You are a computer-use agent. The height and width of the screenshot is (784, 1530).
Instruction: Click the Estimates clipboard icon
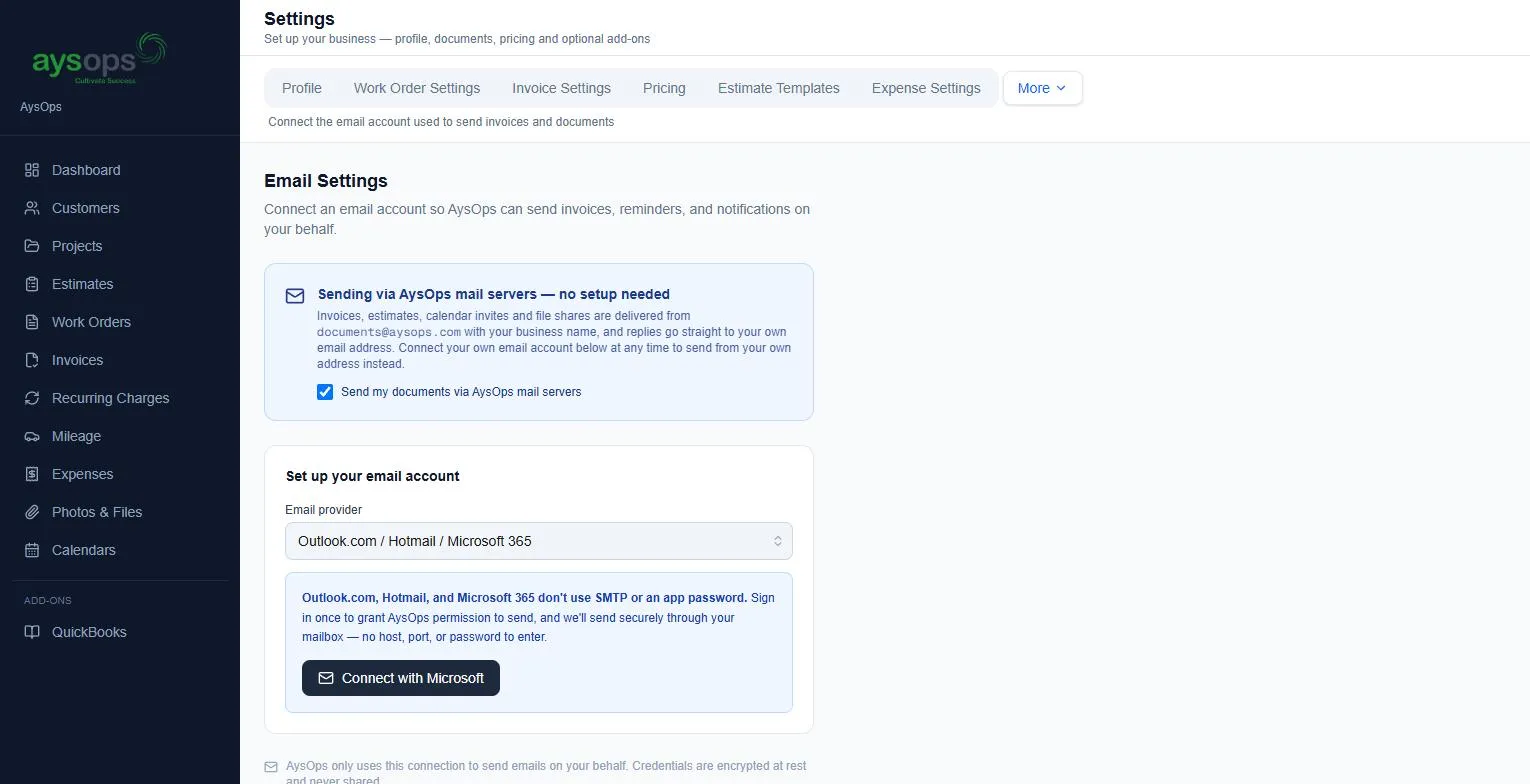(32, 284)
